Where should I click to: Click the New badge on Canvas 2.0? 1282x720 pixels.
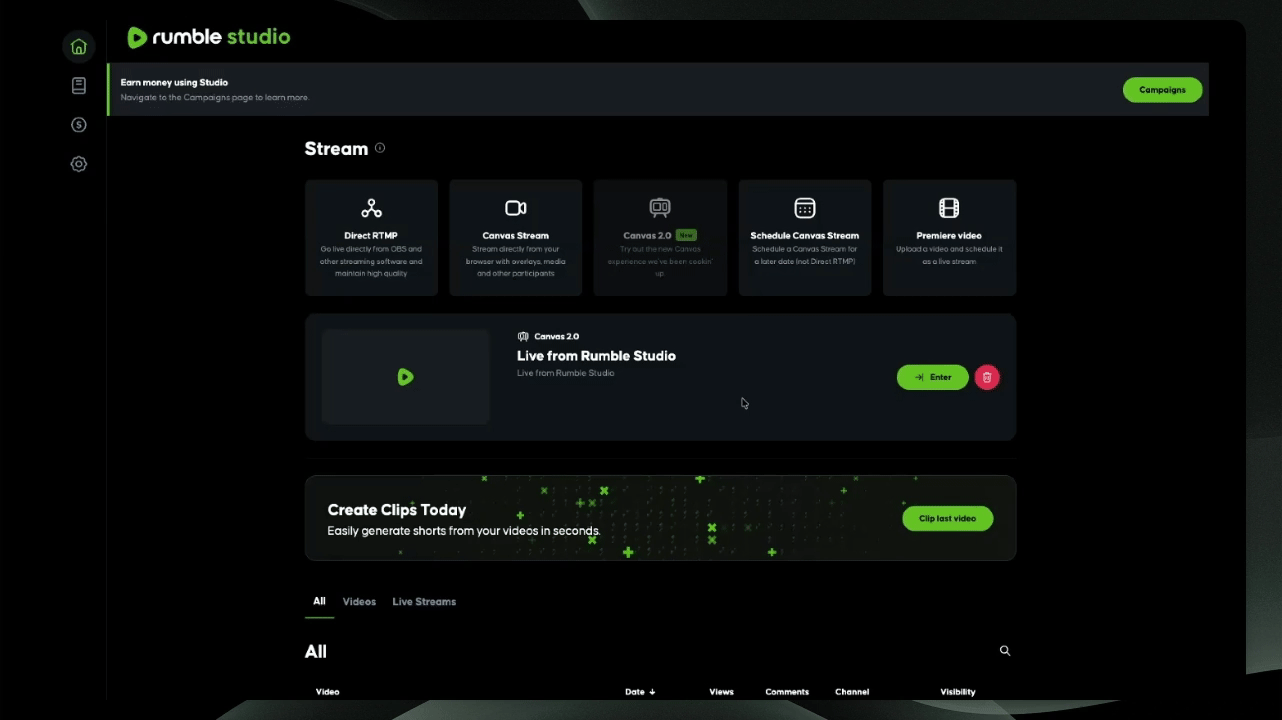click(x=686, y=235)
